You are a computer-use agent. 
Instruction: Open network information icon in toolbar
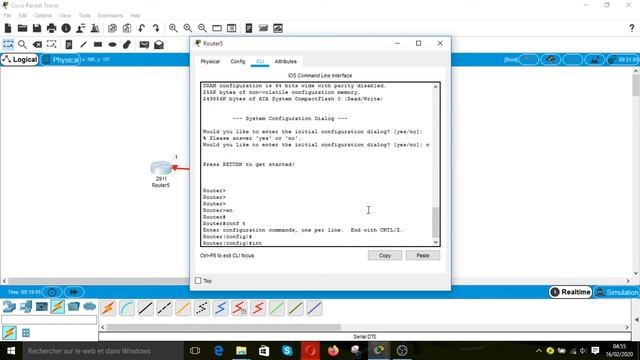[x=66, y=28]
